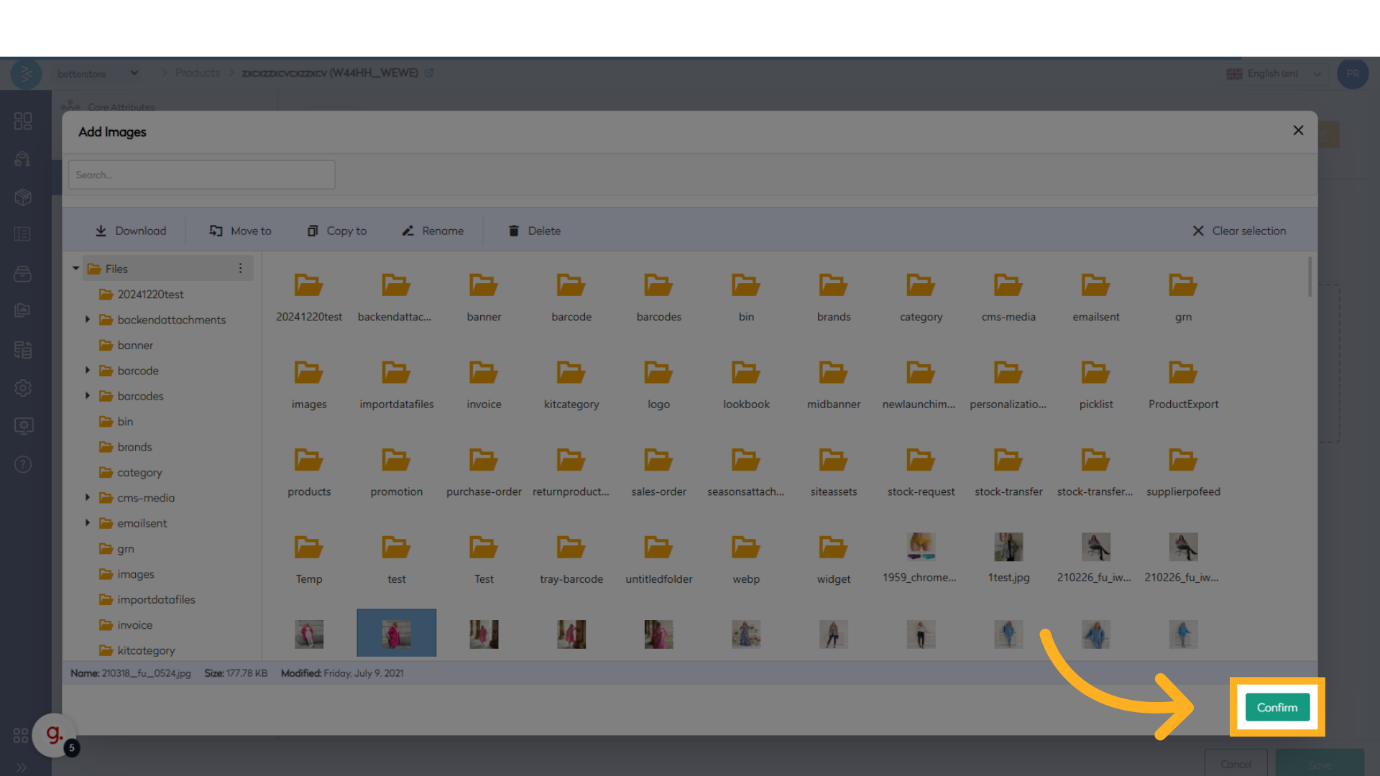Select the invoice folder in tree

pyautogui.click(x=135, y=625)
